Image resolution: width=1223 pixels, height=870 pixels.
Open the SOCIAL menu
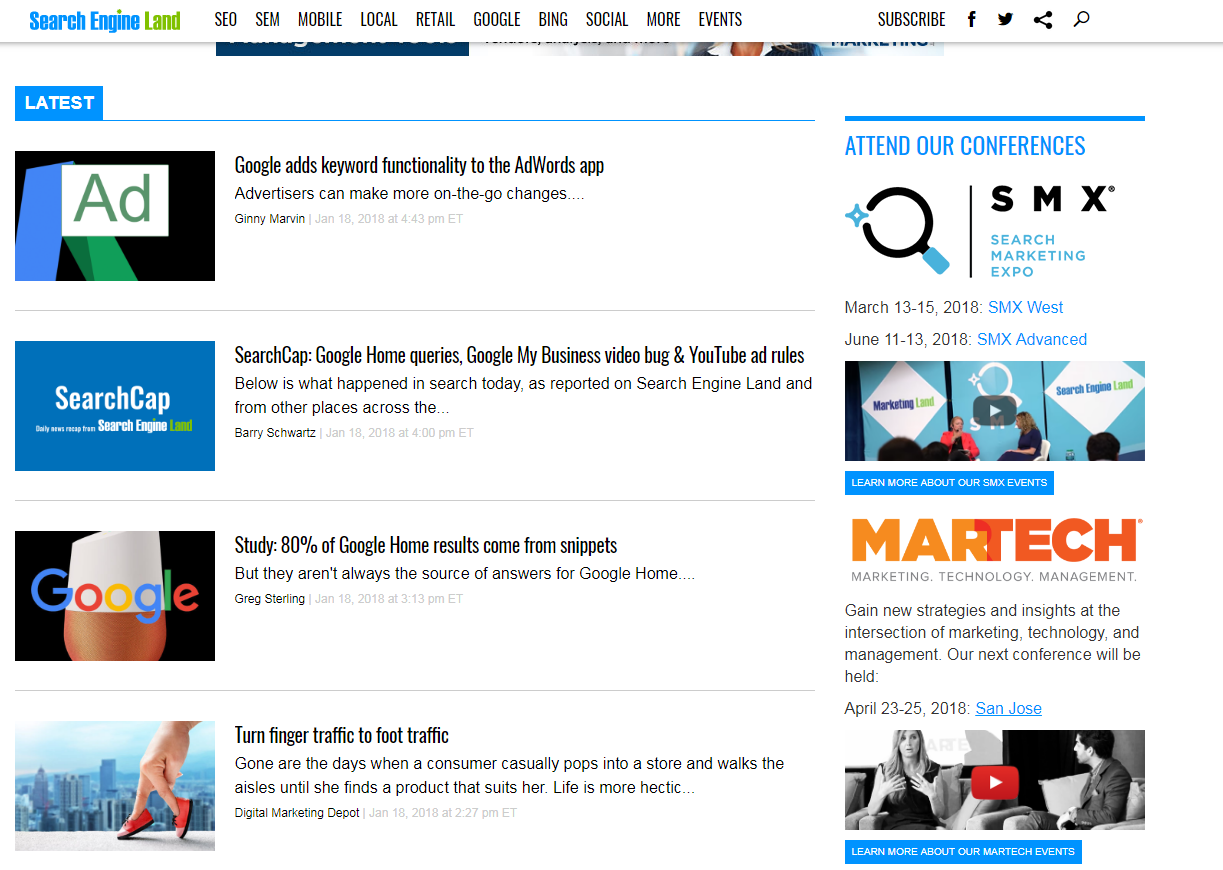(x=607, y=19)
